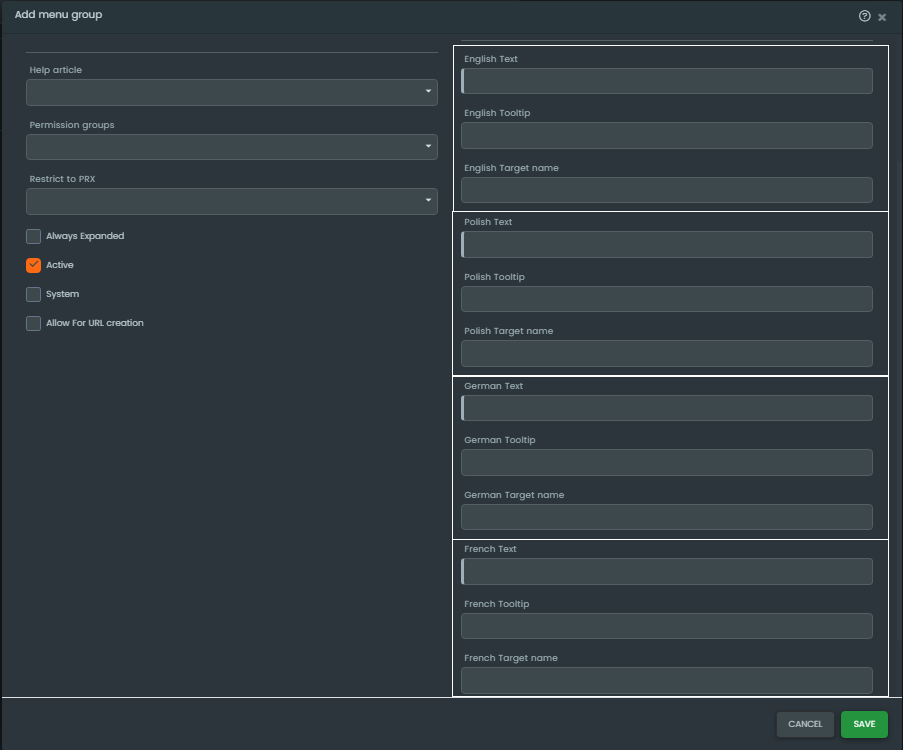903x750 pixels.
Task: Tick the System checkbox
Action: [34, 295]
